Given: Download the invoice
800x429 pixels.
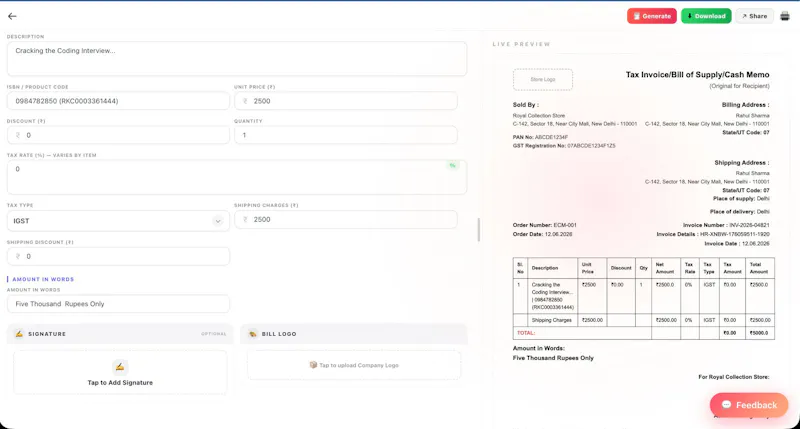Looking at the screenshot, I should (x=706, y=16).
